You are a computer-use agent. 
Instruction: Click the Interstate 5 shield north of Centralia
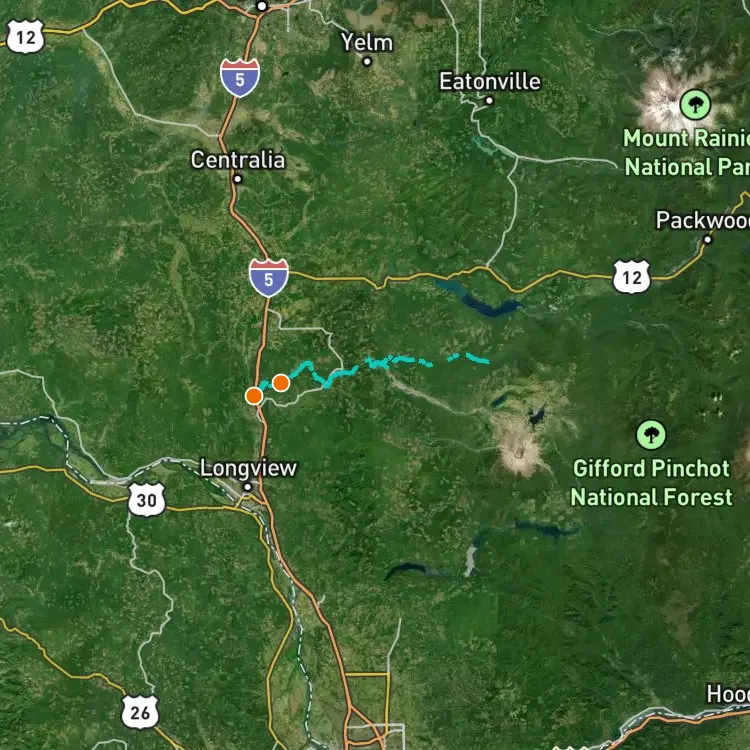coord(240,77)
